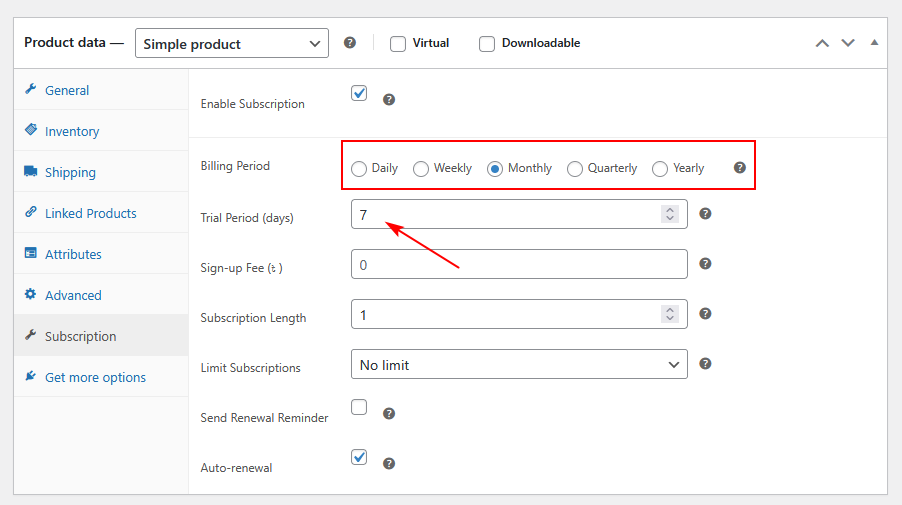The height and width of the screenshot is (505, 902).
Task: Click the Trial Period days input field
Action: 519,214
